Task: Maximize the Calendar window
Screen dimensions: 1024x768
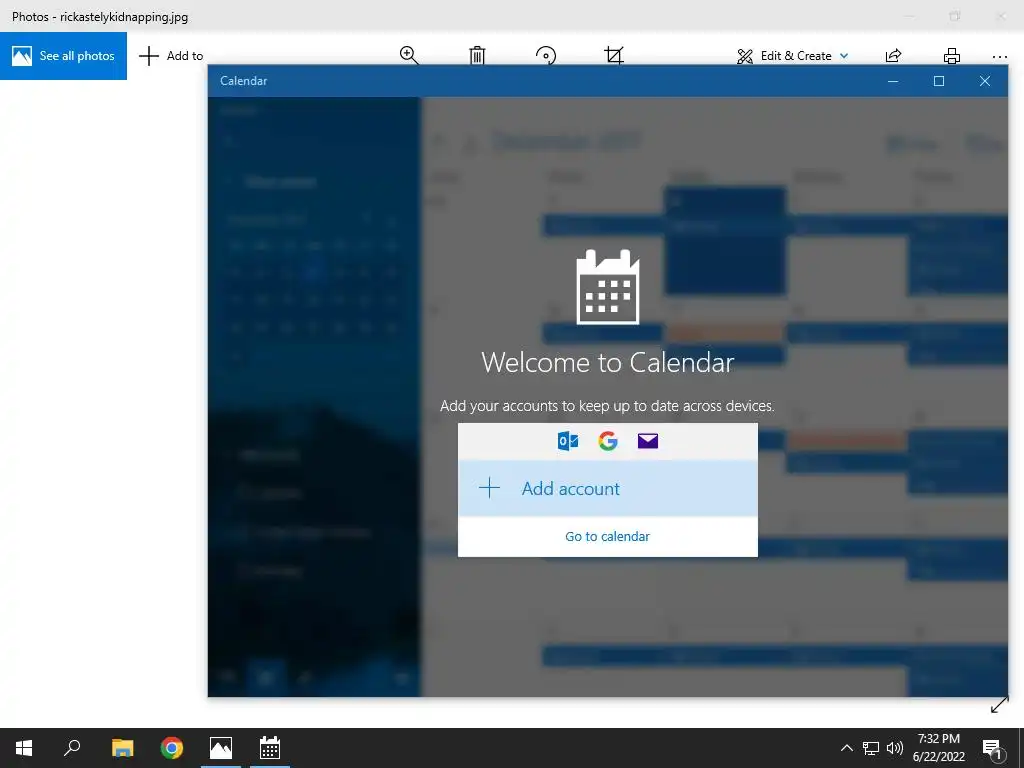Action: click(938, 81)
